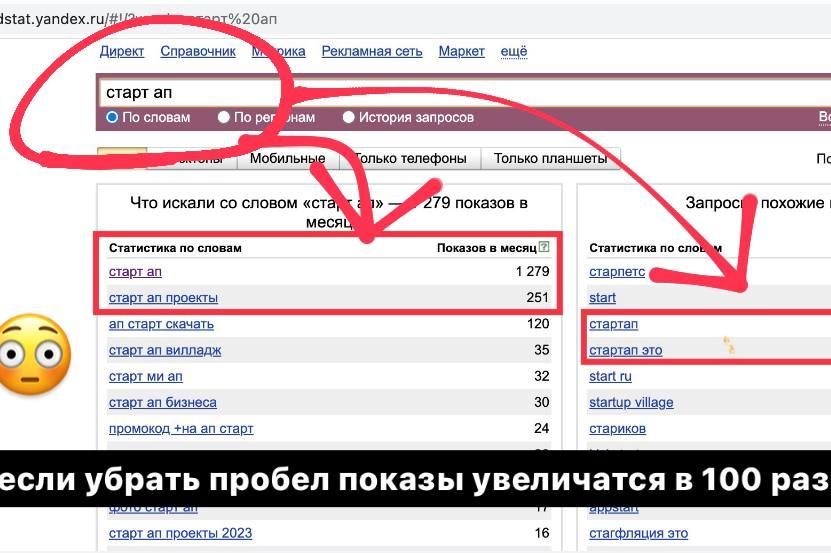
Task: Open the старт ап проекты query link
Action: point(163,298)
